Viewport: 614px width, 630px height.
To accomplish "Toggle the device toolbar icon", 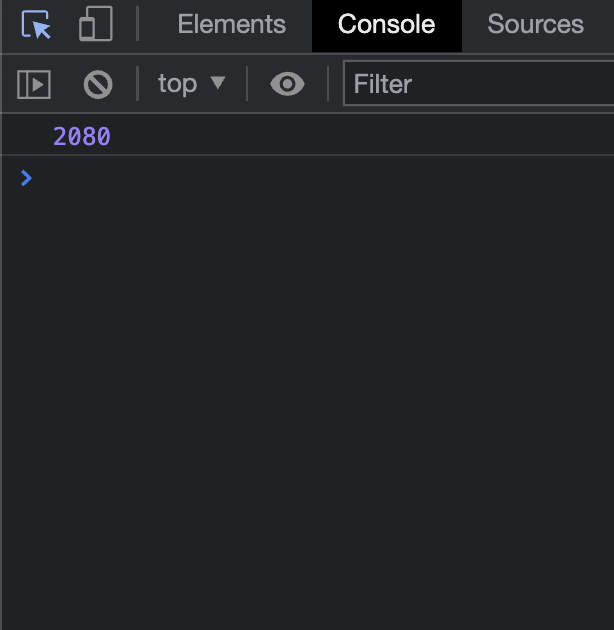I will (96, 24).
